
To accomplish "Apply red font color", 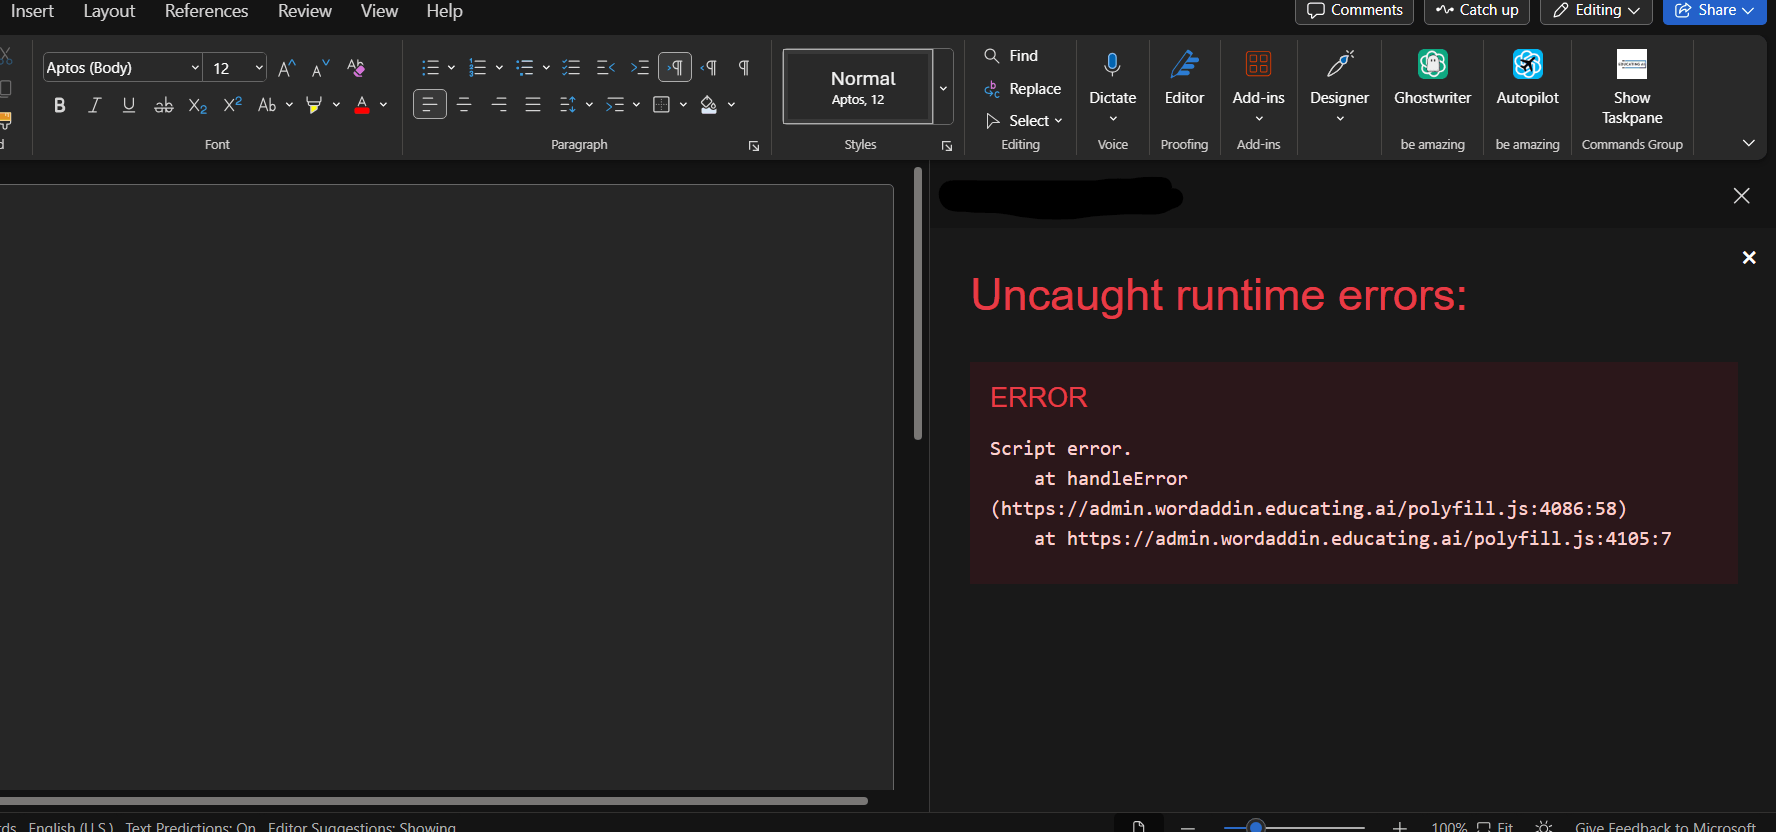I will pos(362,105).
